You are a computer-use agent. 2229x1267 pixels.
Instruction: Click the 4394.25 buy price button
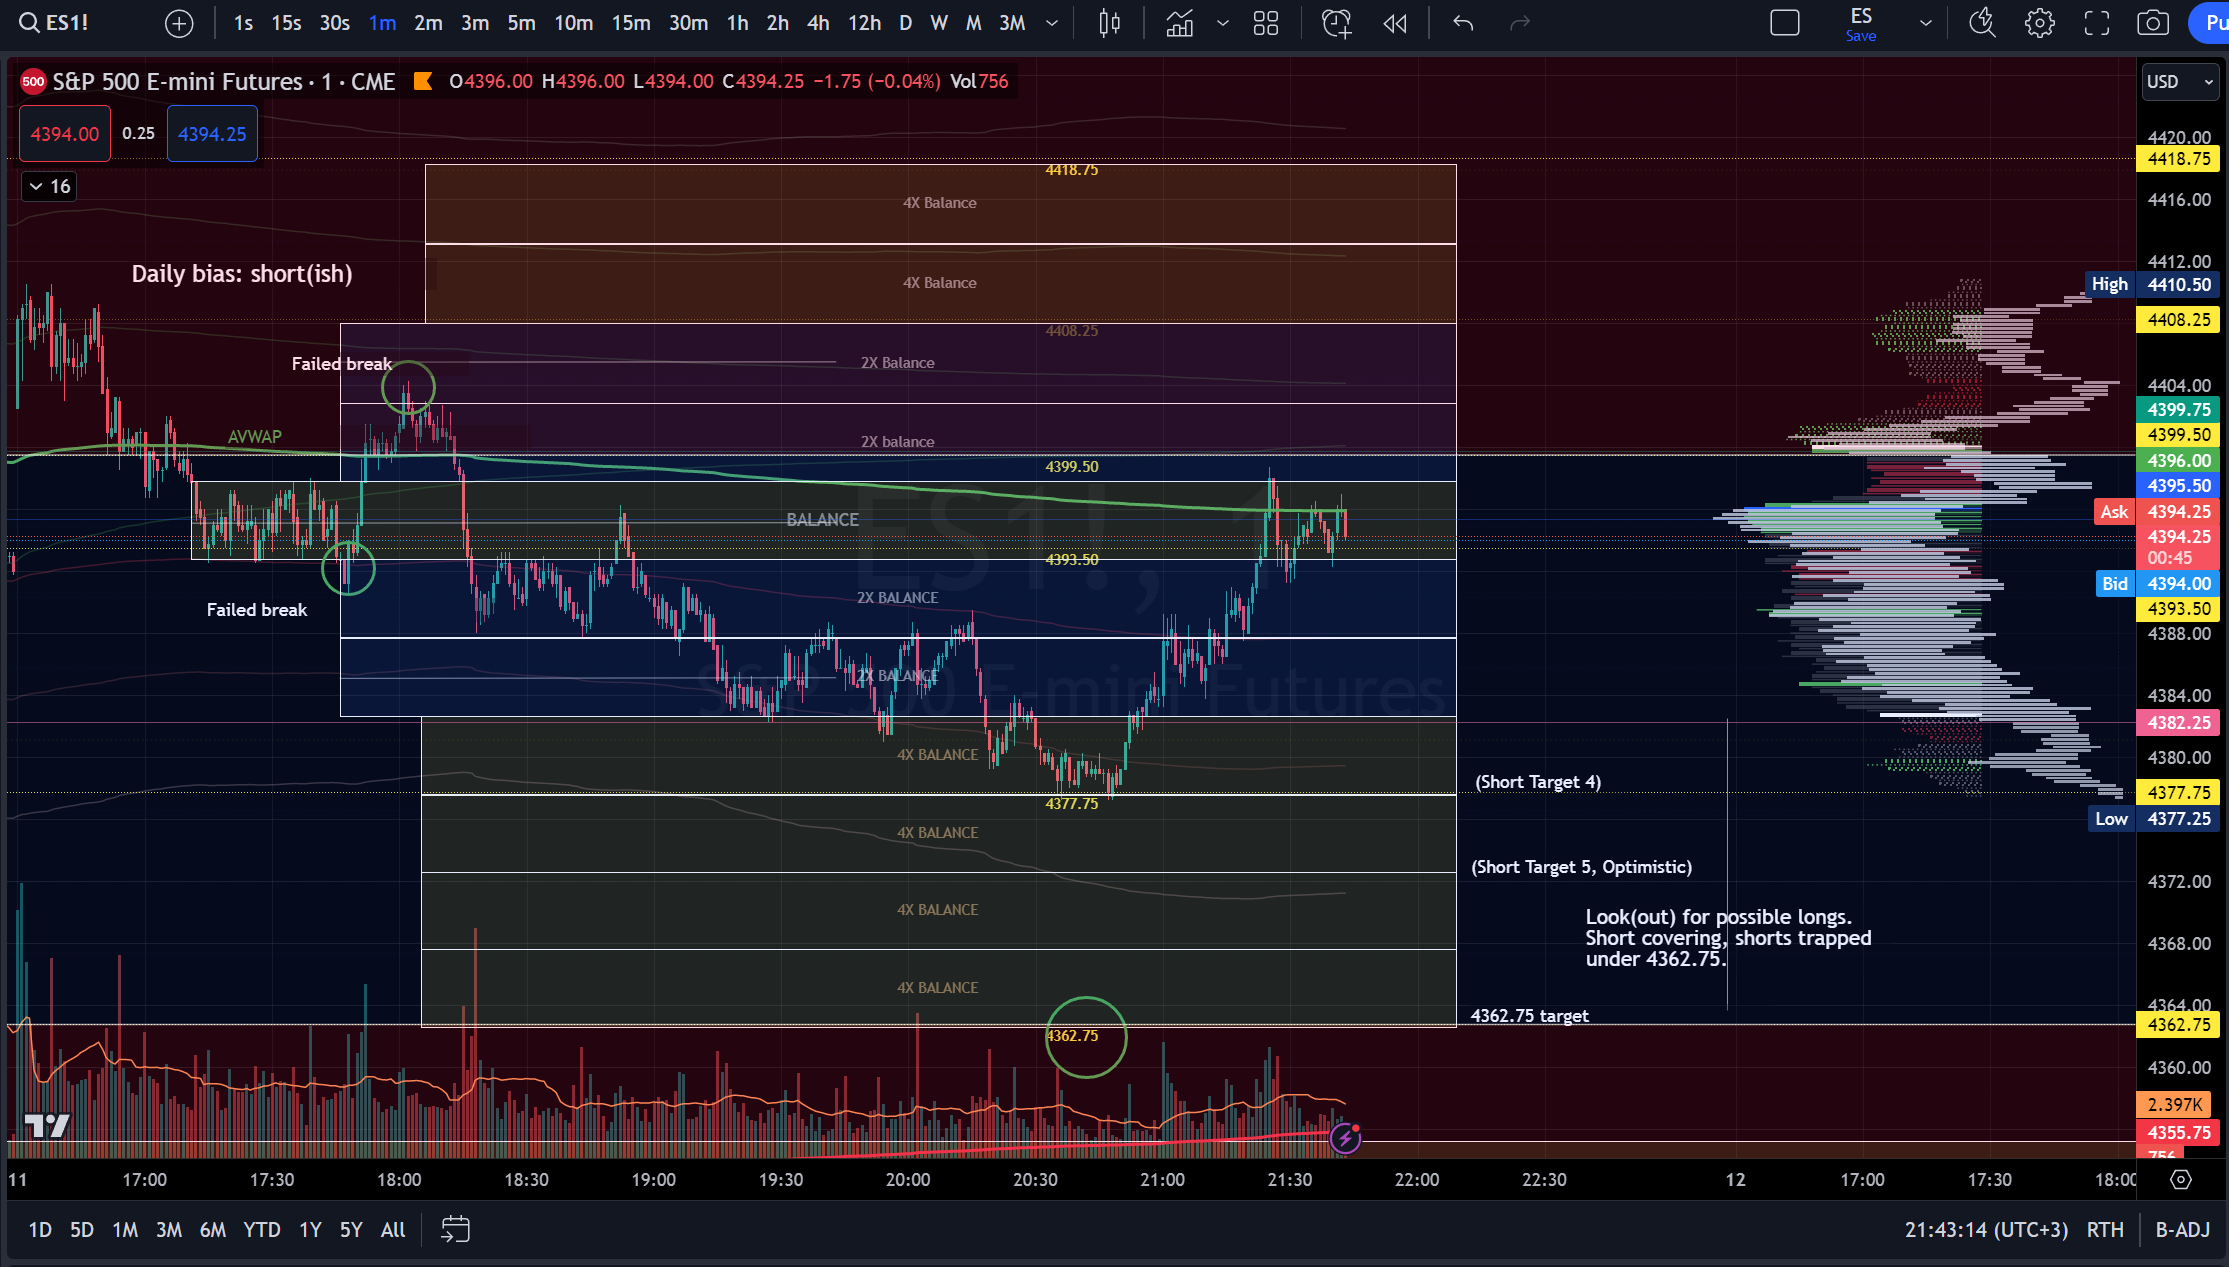pos(212,134)
